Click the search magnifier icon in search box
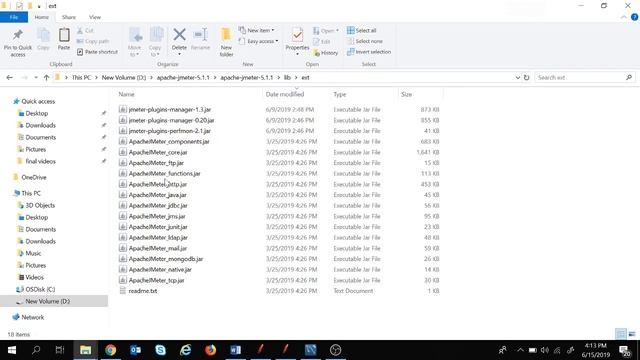The height and width of the screenshot is (360, 640). tap(629, 78)
